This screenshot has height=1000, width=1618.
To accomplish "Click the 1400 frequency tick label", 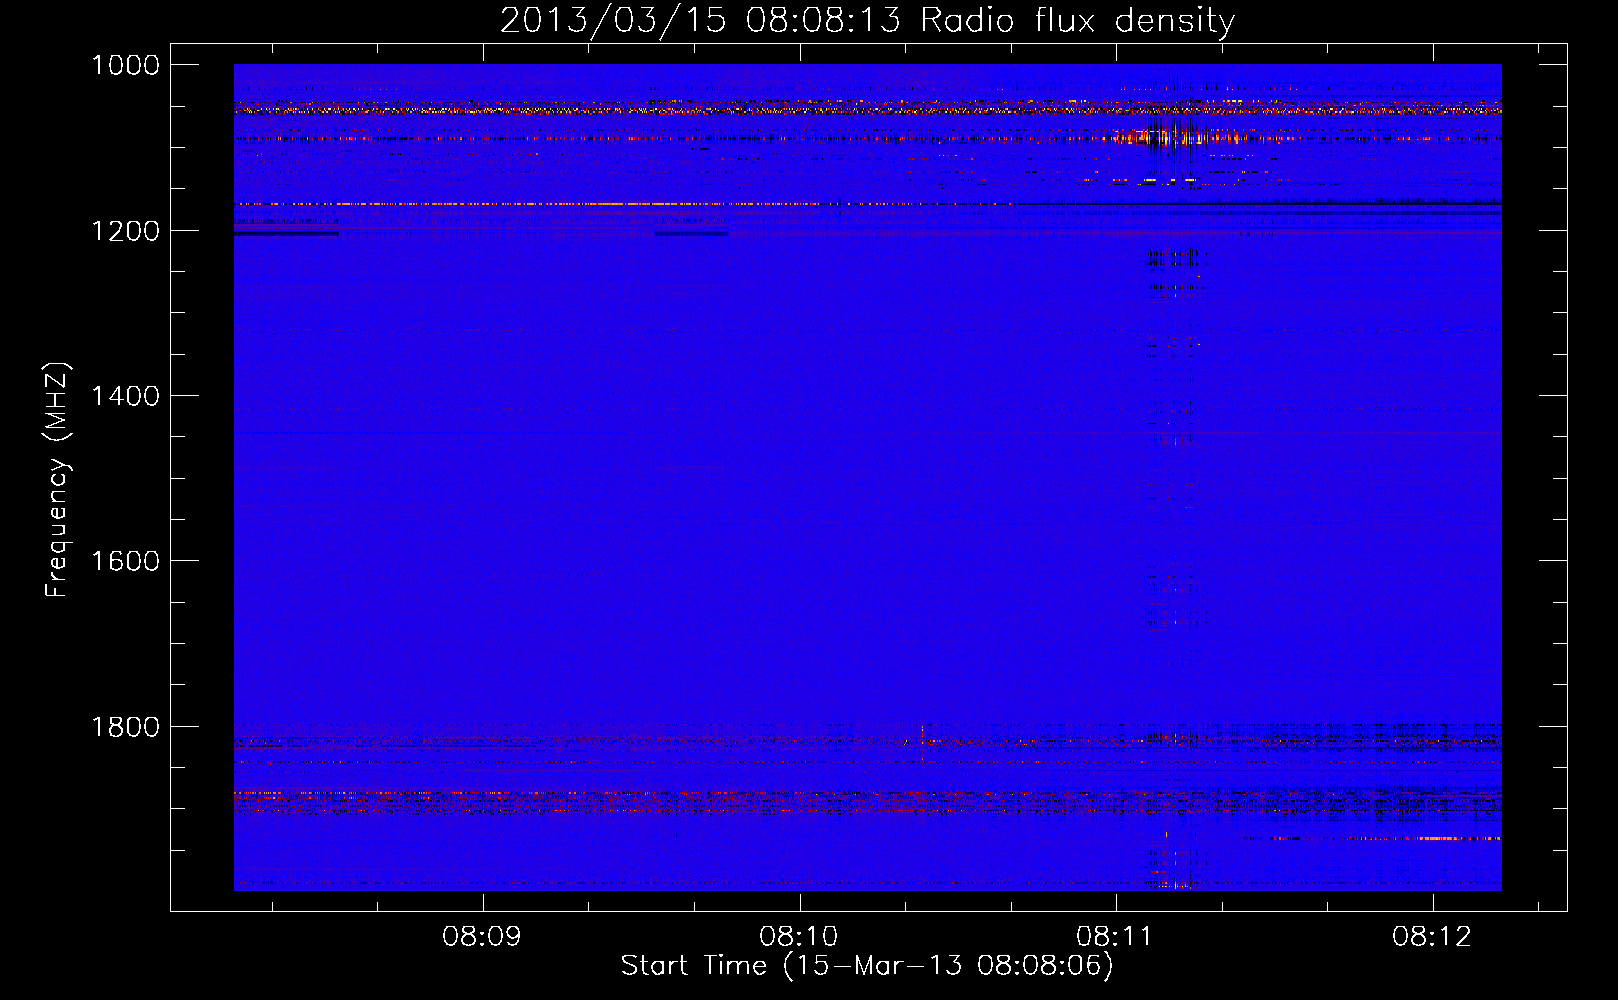I will (125, 396).
